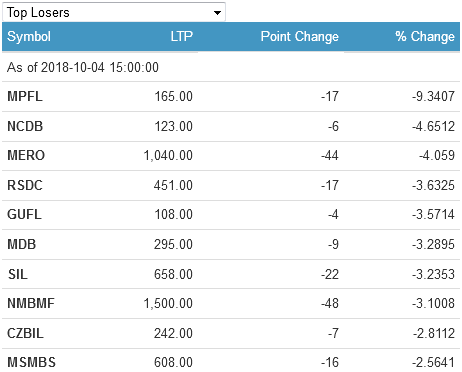Image resolution: width=462 pixels, height=372 pixels.
Task: Click the NMBMF point change -48
Action: [330, 303]
